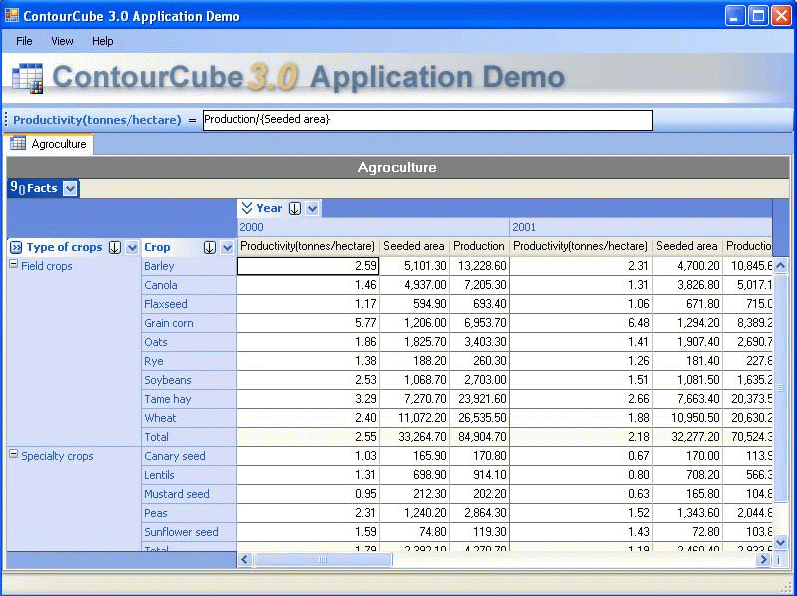Click the Production/{Seeded area} formula field
The width and height of the screenshot is (797, 596).
(427, 120)
